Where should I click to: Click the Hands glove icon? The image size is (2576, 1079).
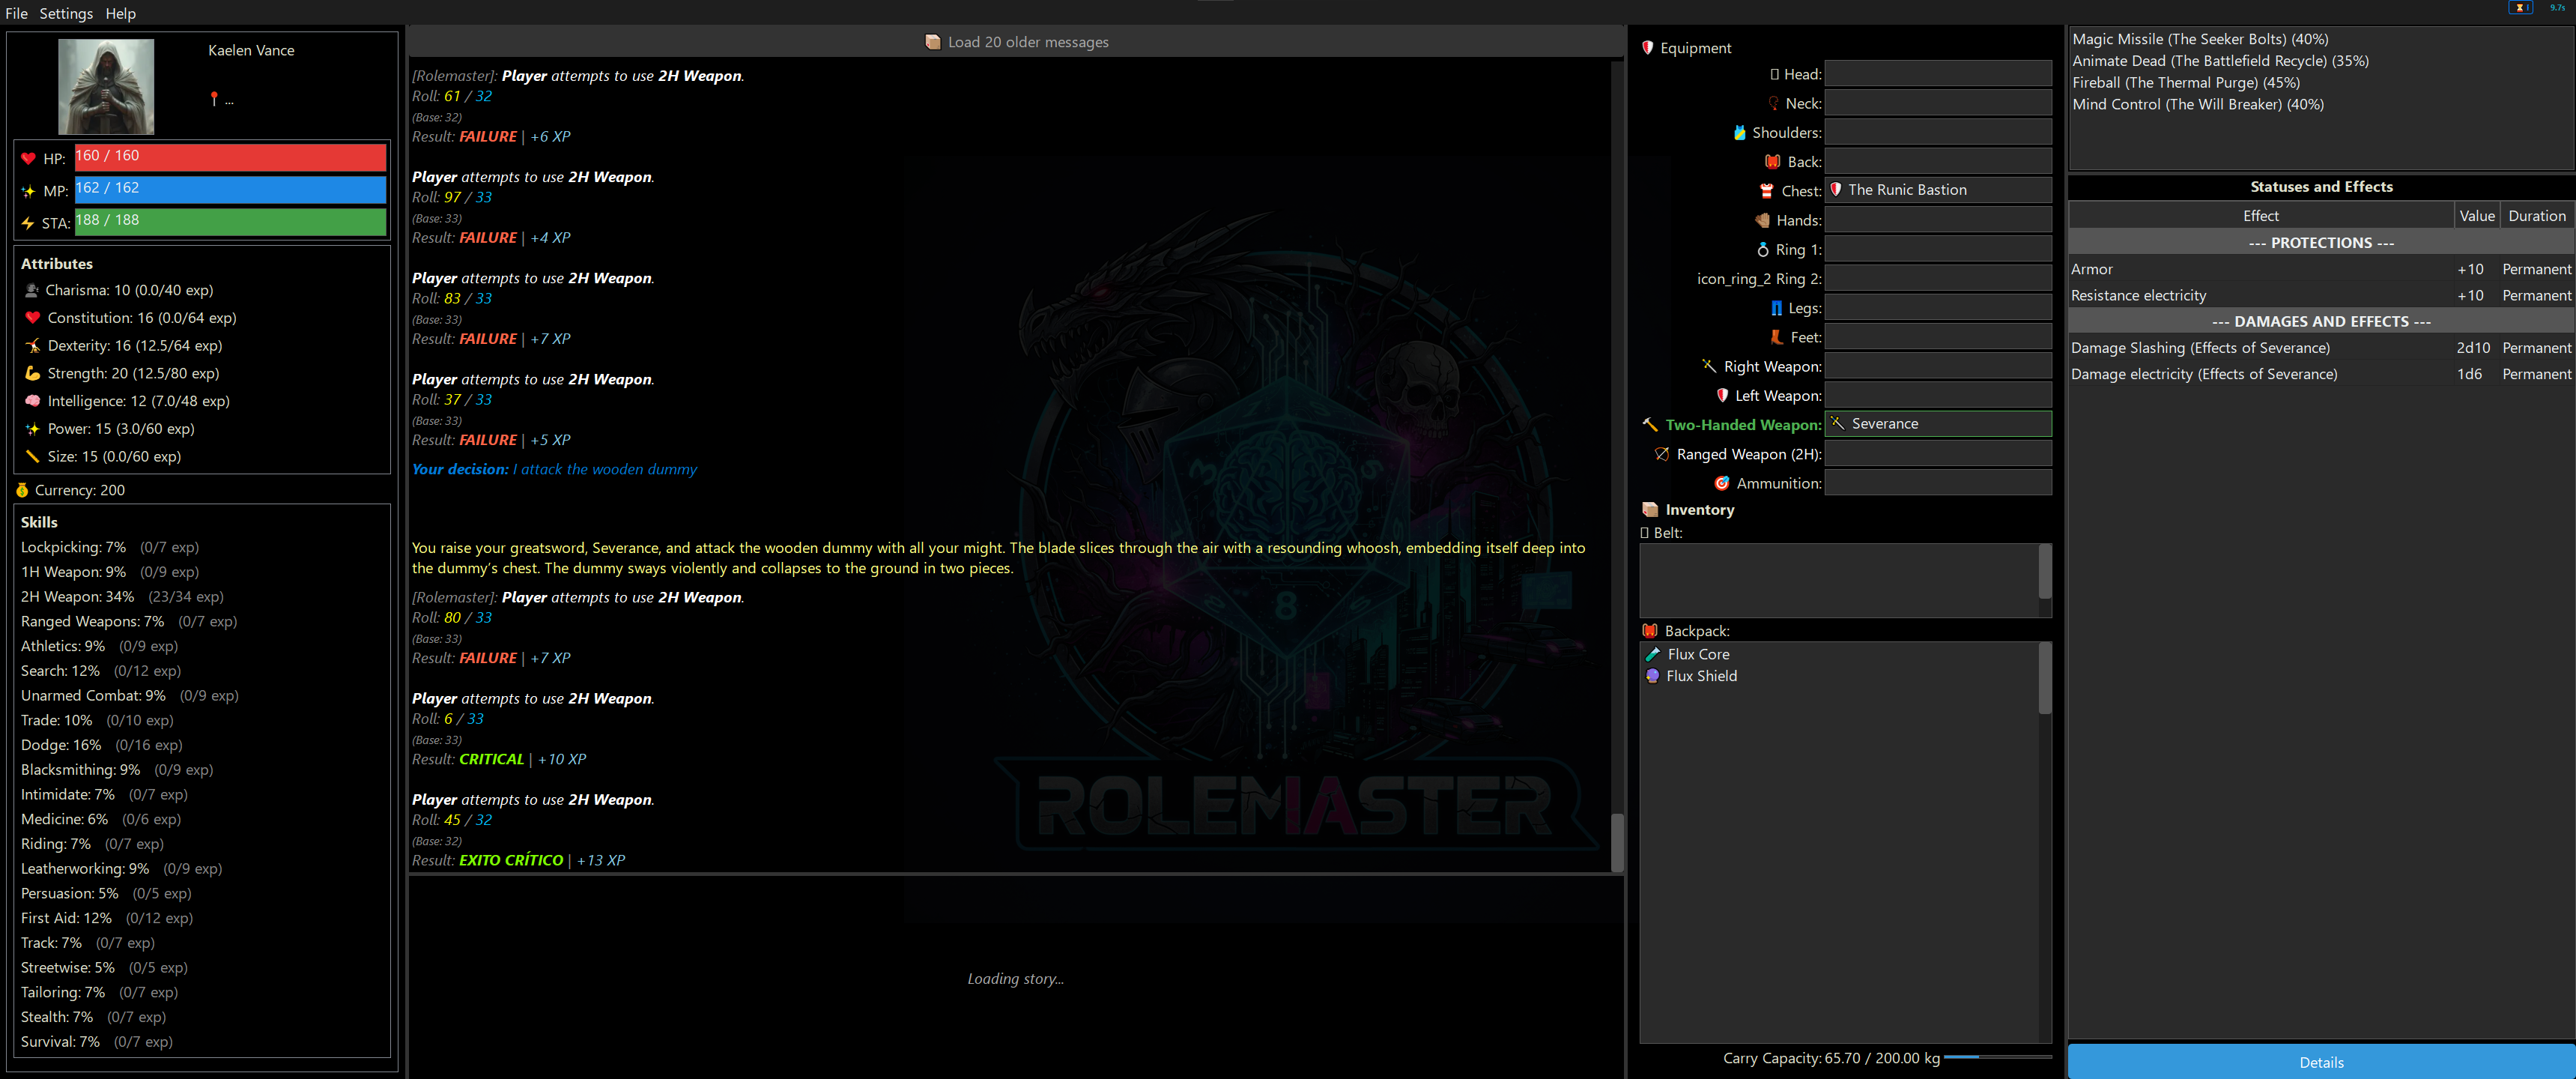coord(1762,220)
